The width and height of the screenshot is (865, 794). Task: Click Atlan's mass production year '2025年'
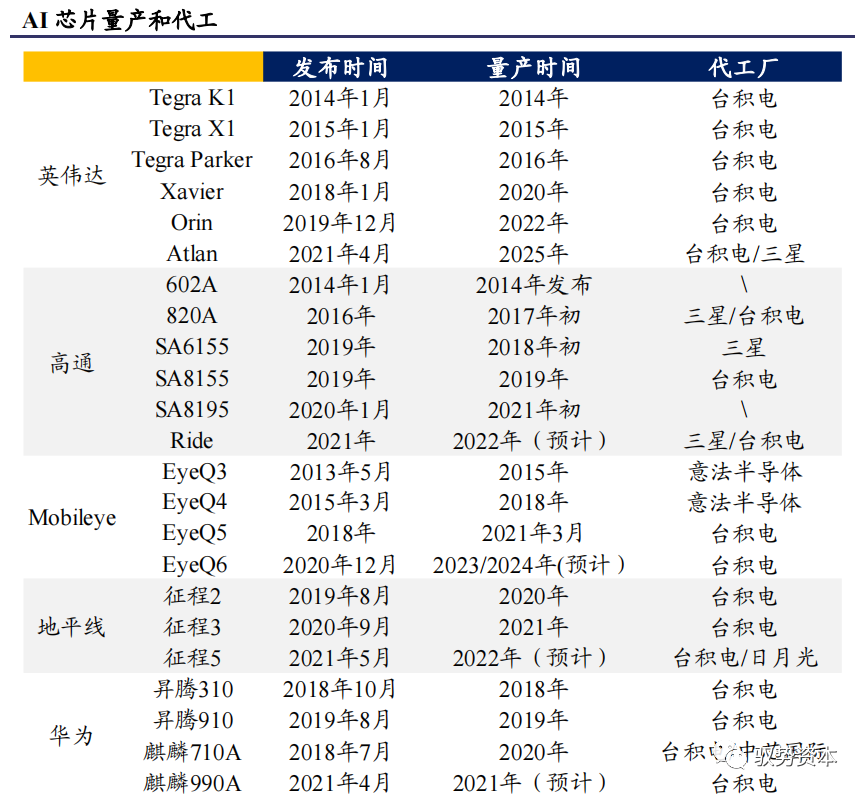[x=533, y=254]
